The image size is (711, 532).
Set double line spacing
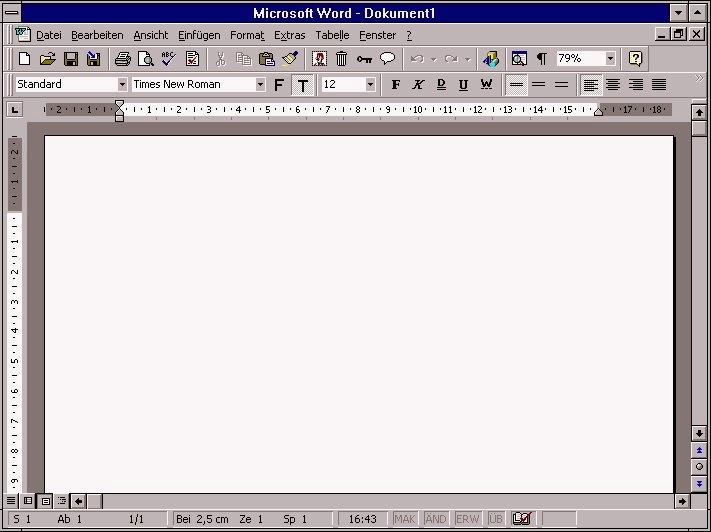561,85
